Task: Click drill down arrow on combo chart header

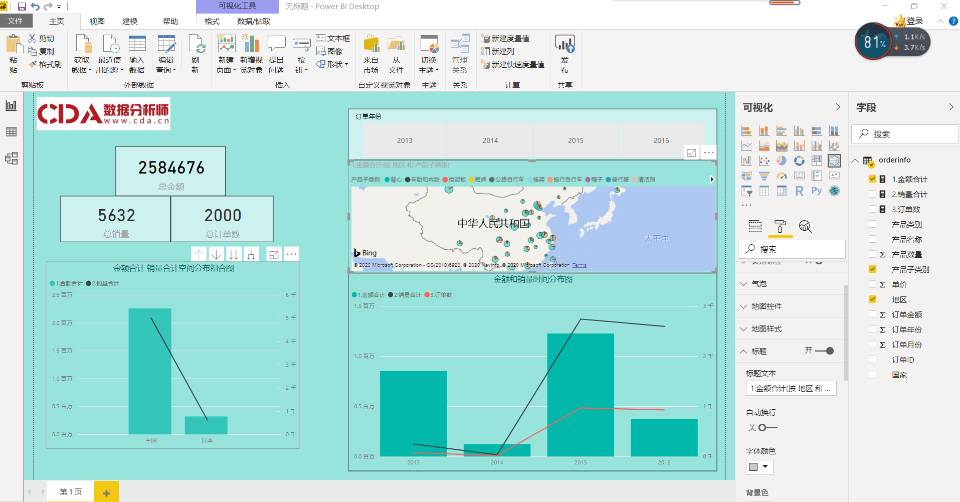Action: tap(216, 254)
